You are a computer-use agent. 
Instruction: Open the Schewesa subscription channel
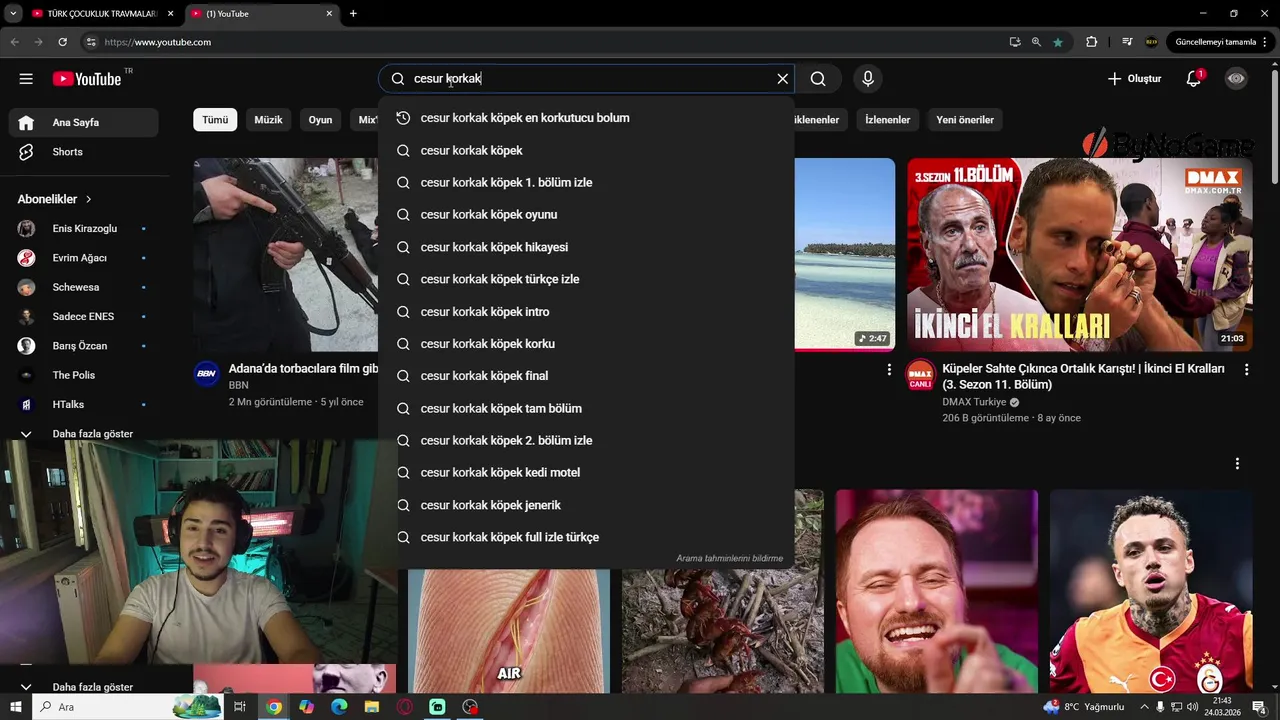point(84,287)
